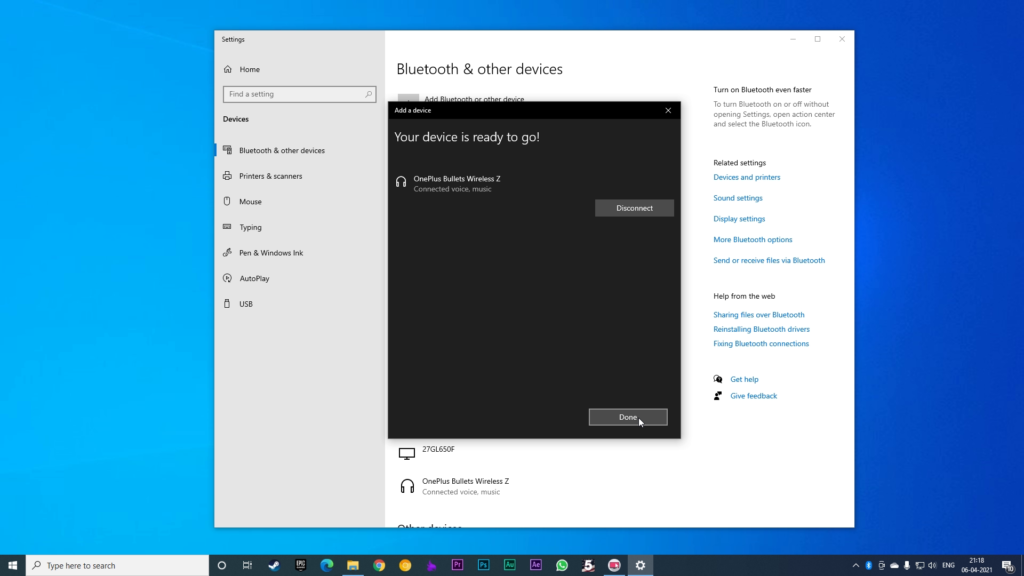Viewport: 1024px width, 576px height.
Task: Open WhatsApp from the taskbar
Action: point(562,565)
